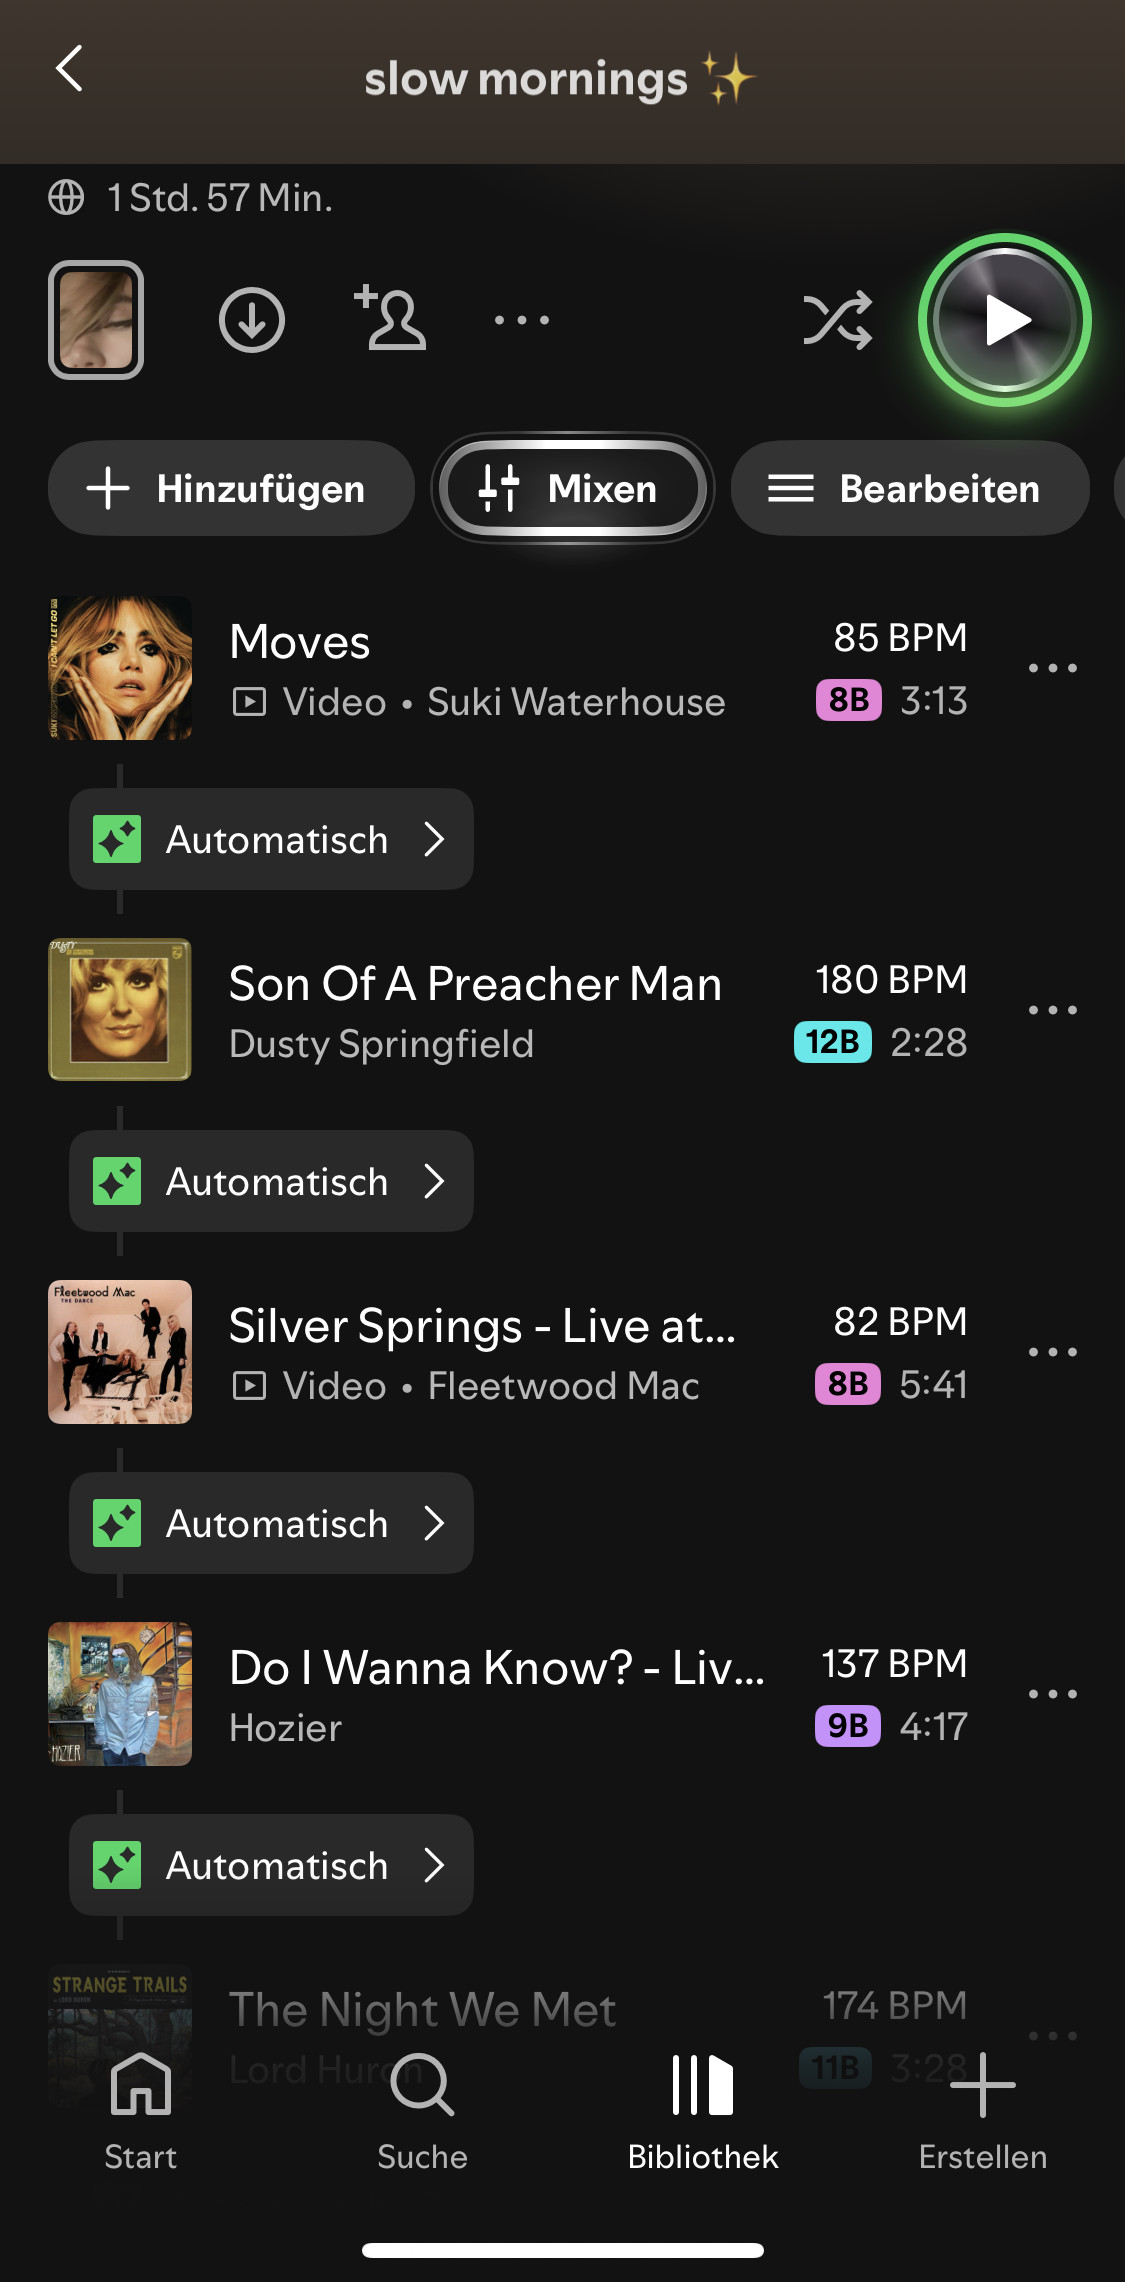Open options for Son Of A Preacher Man
Image resolution: width=1125 pixels, height=2282 pixels.
1053,1010
